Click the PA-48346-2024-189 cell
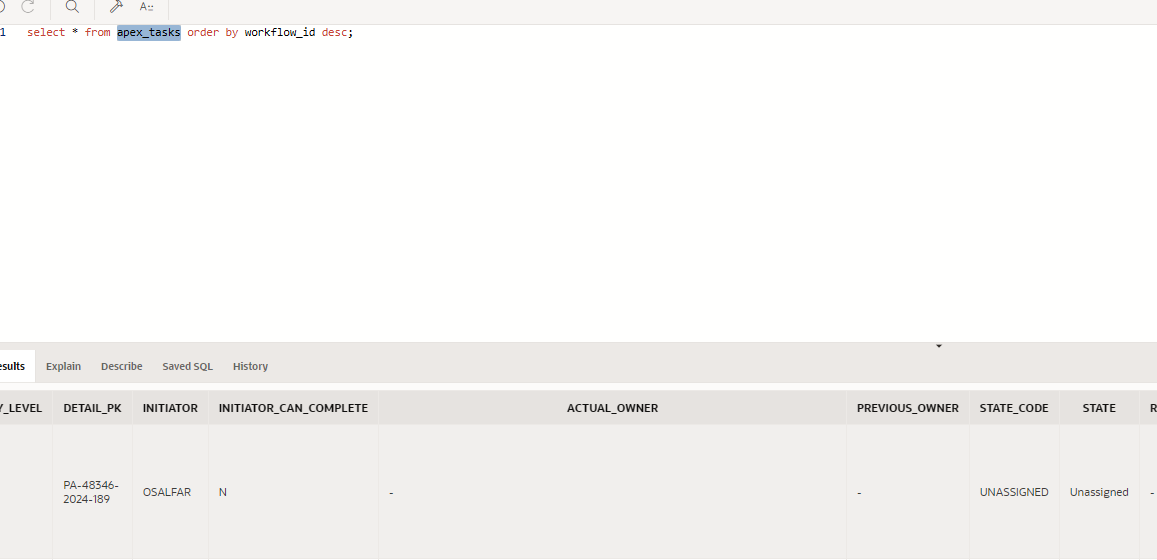Screen dimensions: 1157x560 91,492
